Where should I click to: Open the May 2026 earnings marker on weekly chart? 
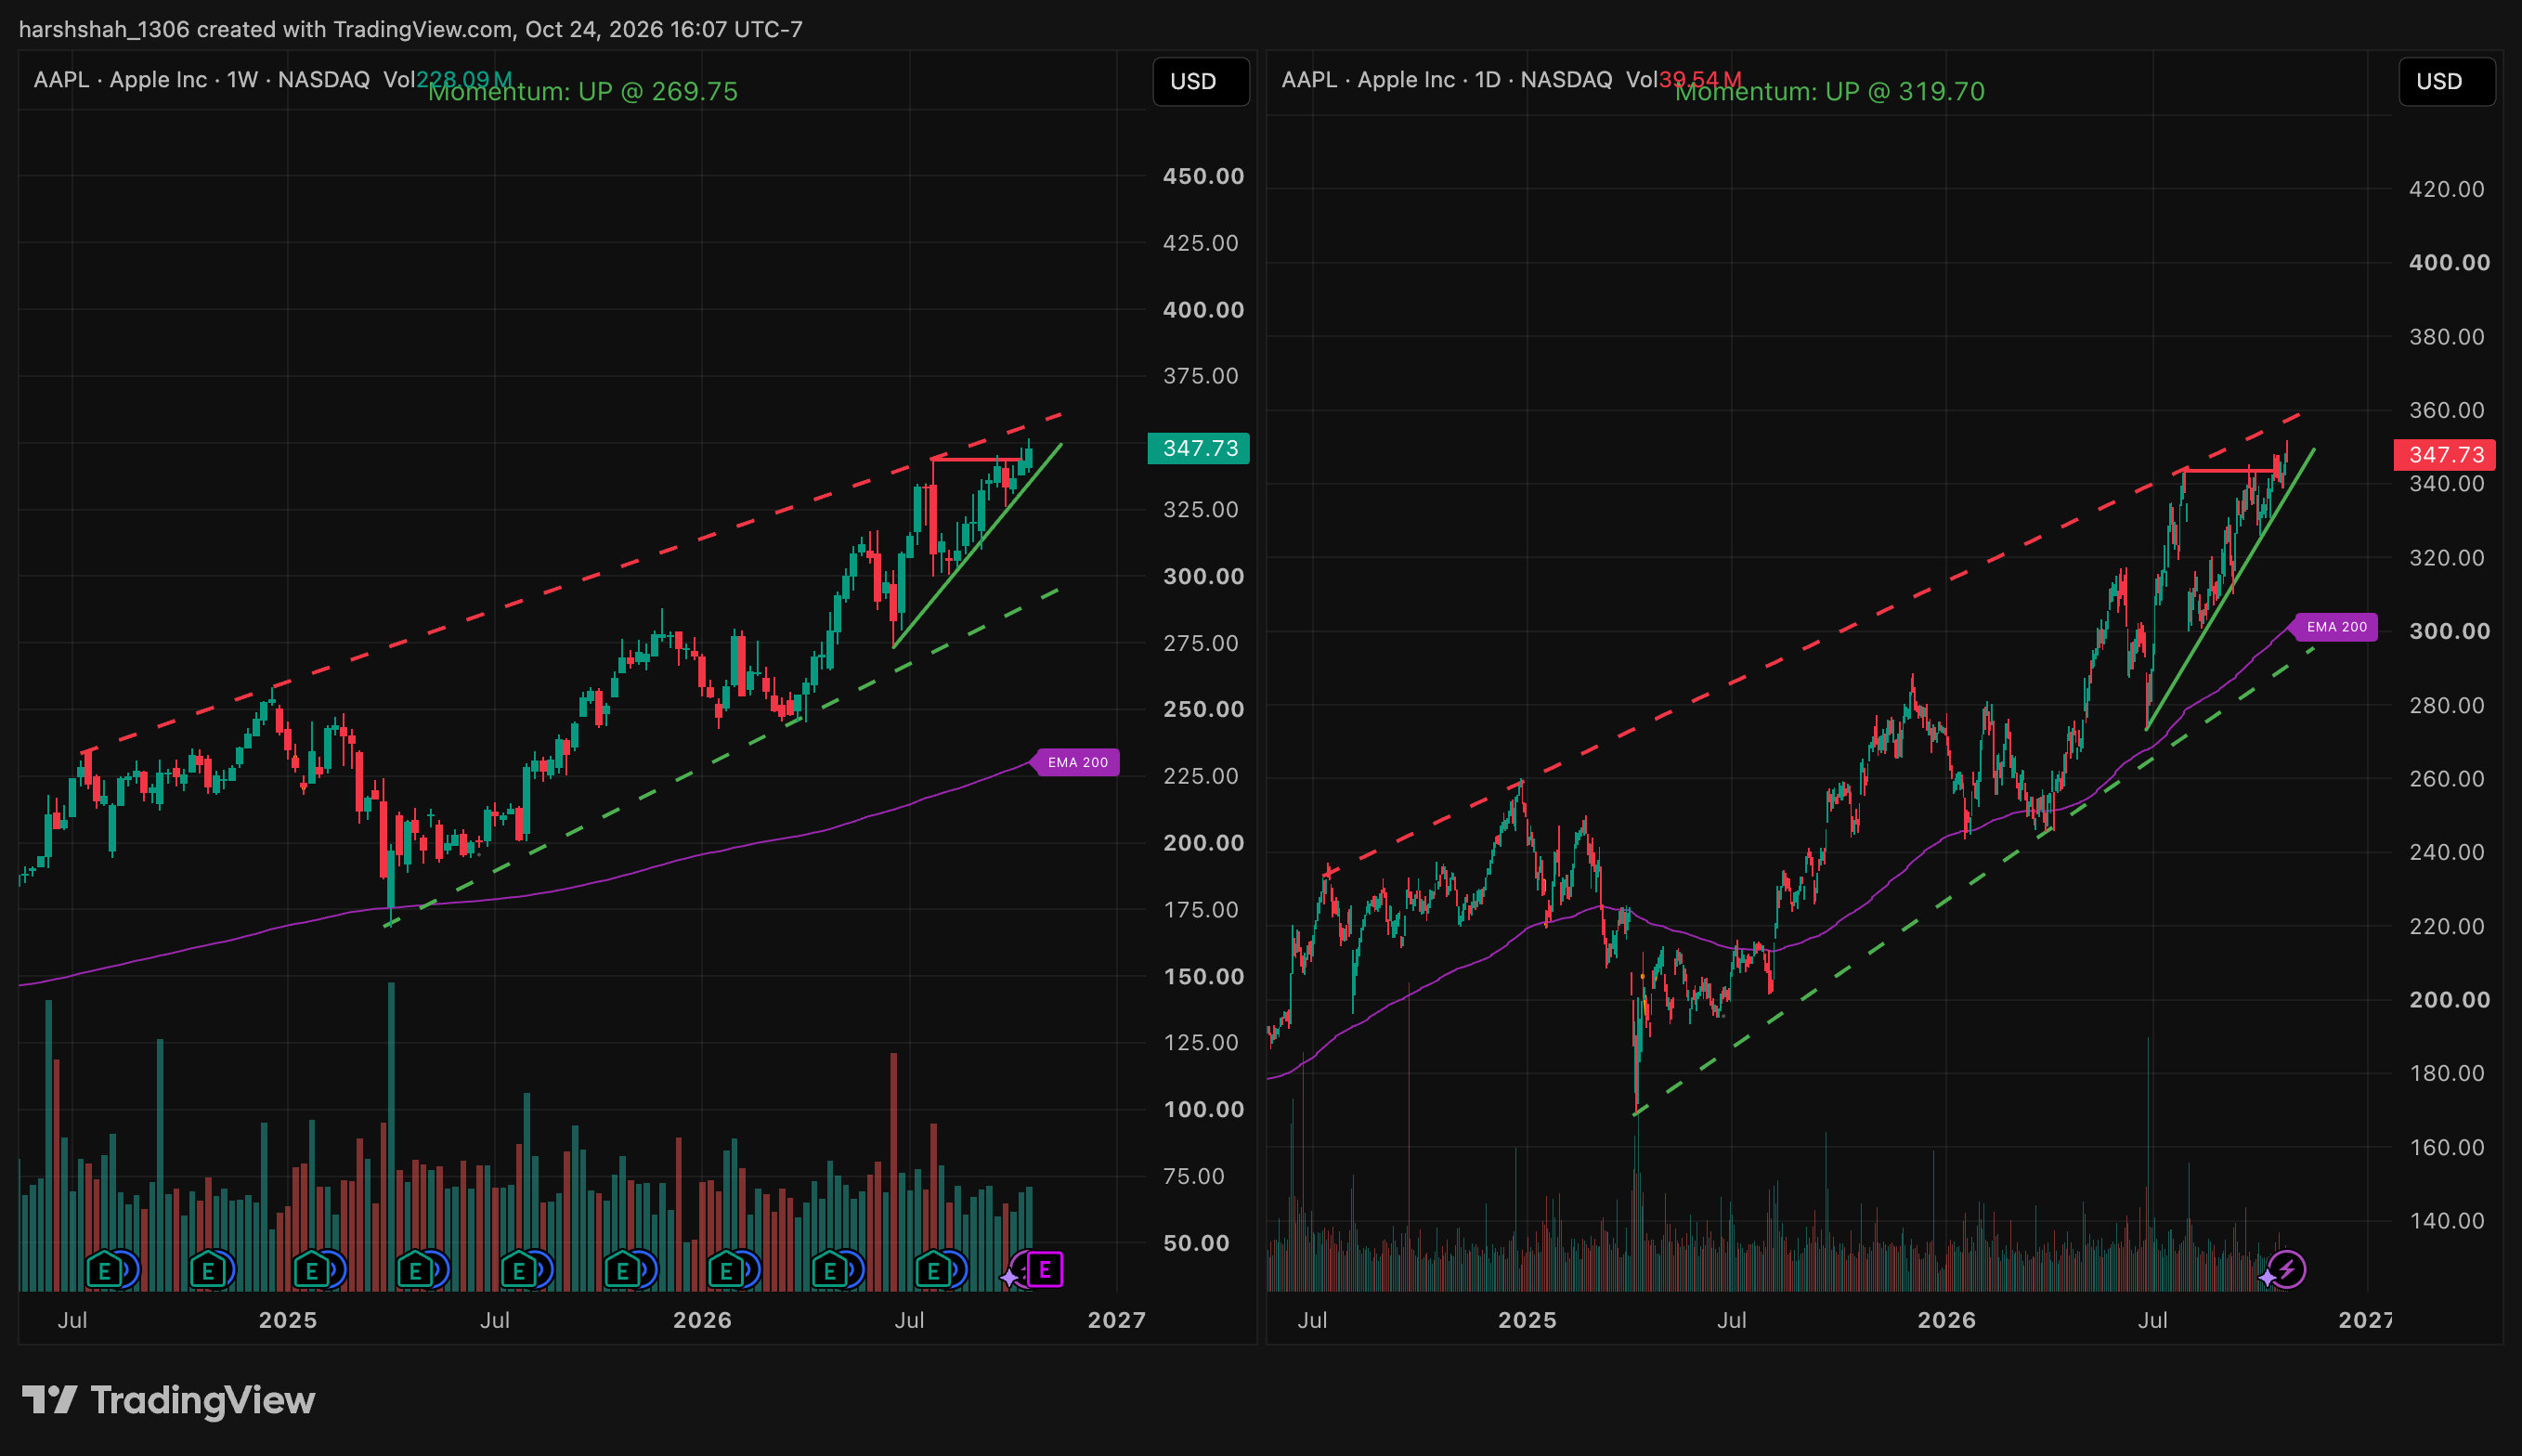[830, 1270]
